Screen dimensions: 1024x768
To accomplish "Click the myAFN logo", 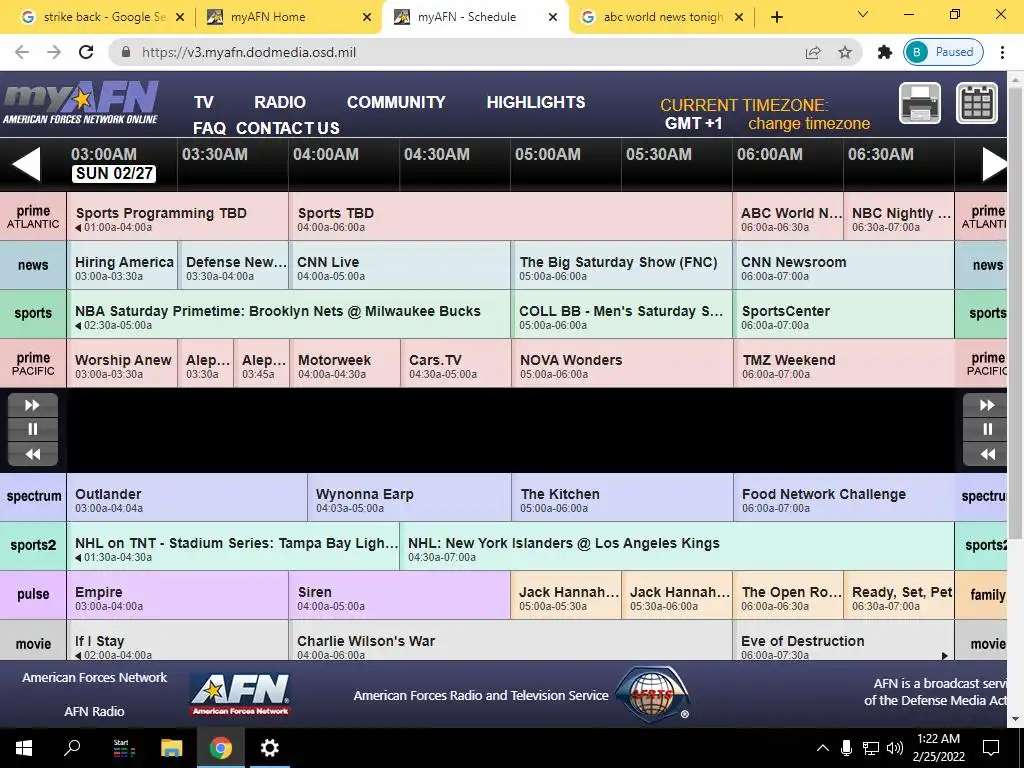I will pos(81,103).
